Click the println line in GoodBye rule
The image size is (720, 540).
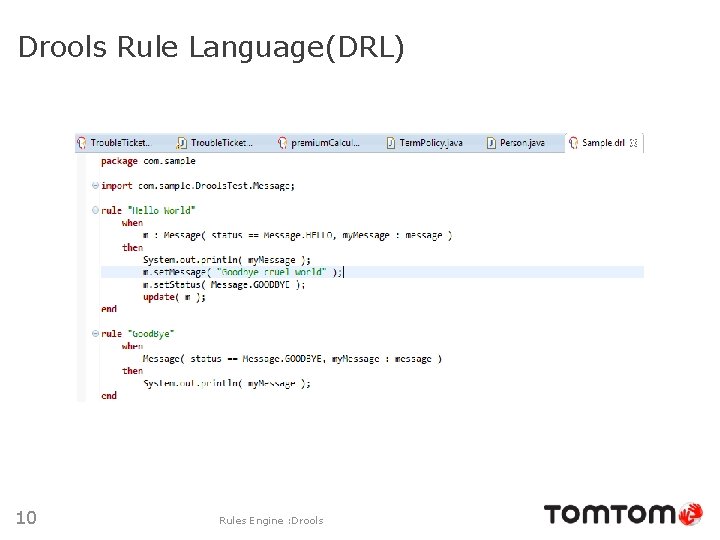point(227,383)
